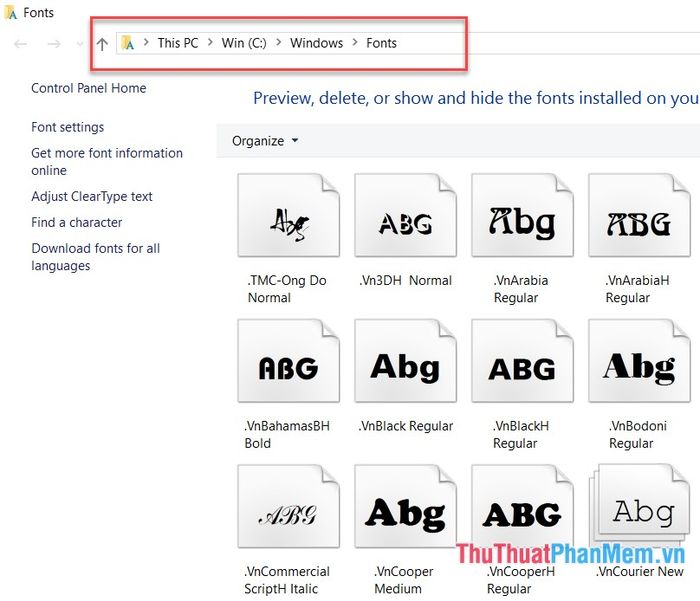This screenshot has width=700, height=601.
Task: Click the Fonts window title icon
Action: point(11,13)
